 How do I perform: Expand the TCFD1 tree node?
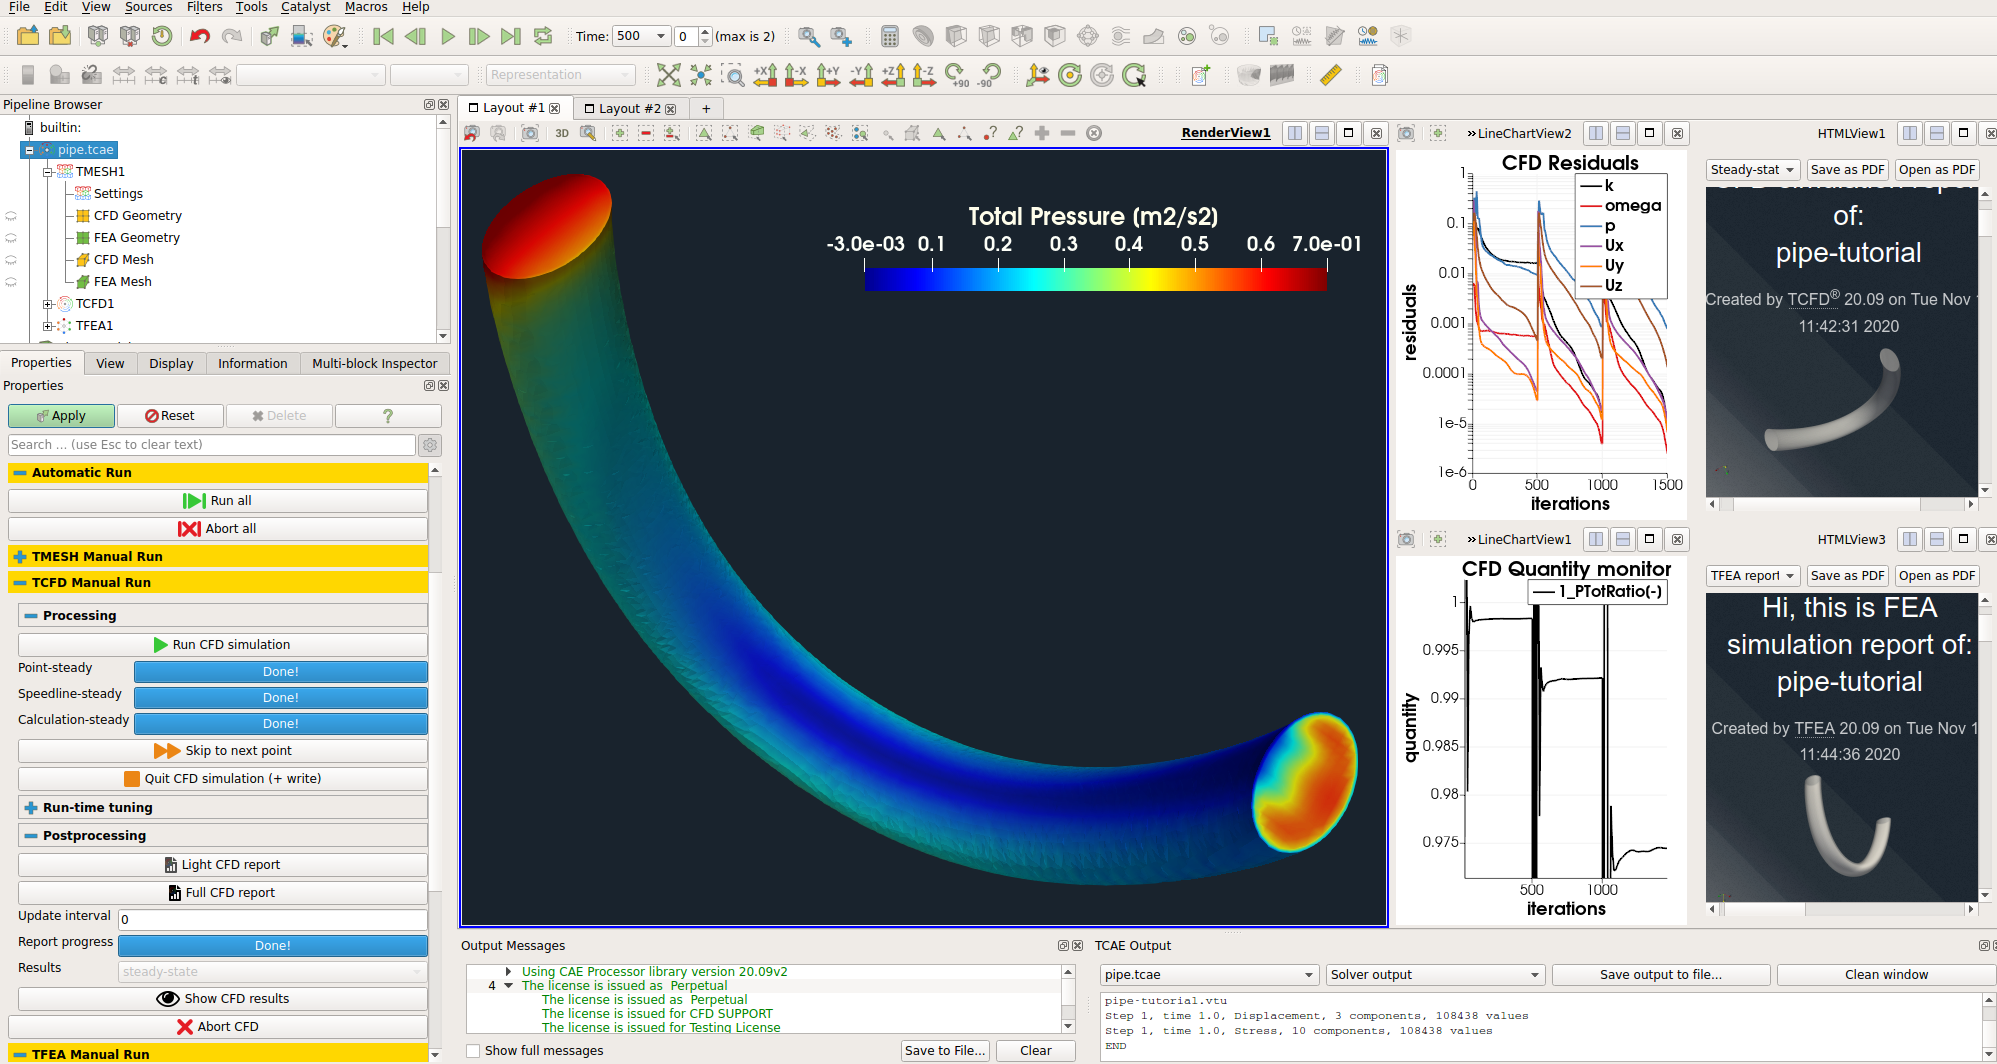48,304
